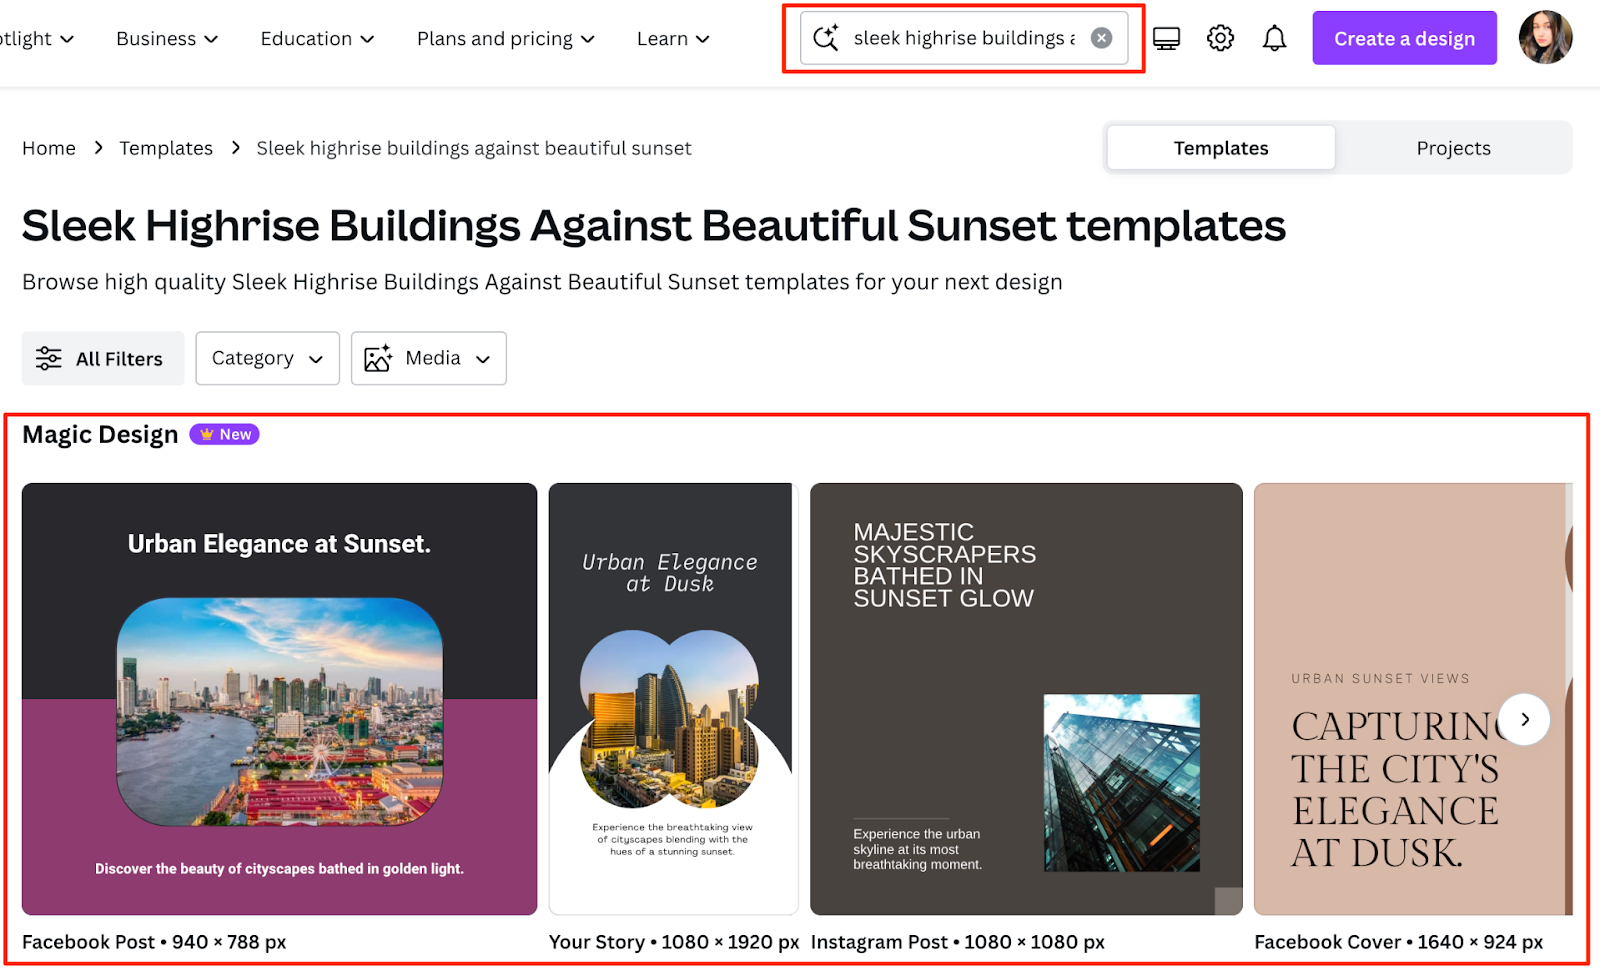The image size is (1600, 978).
Task: Open the Education menu
Action: point(317,39)
